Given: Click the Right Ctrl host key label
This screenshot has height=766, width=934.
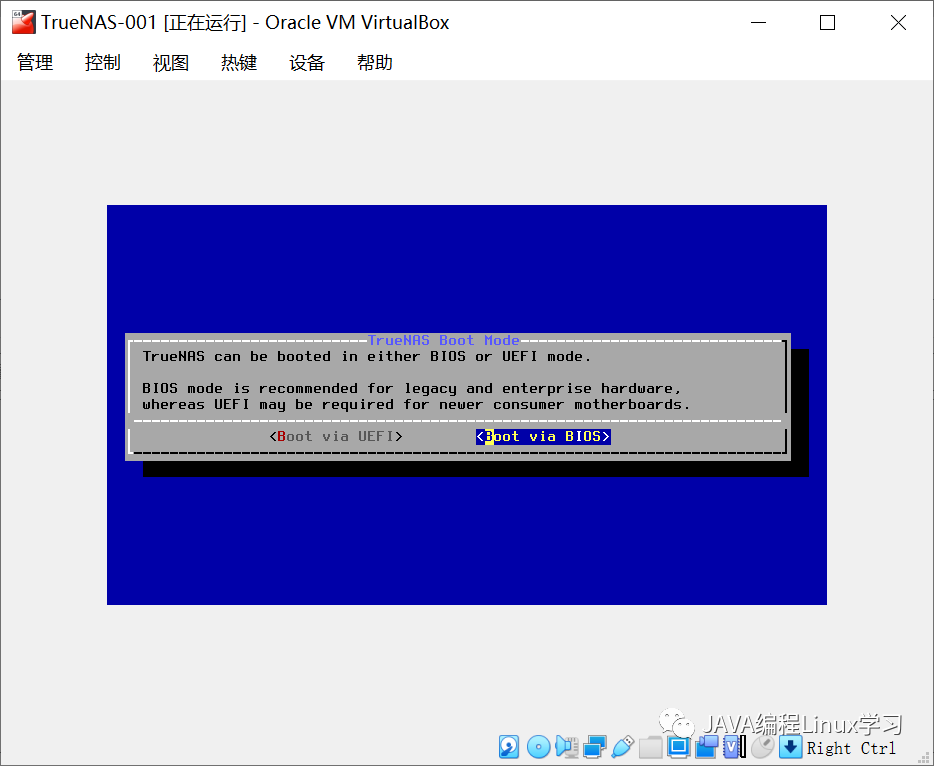Looking at the screenshot, I should (851, 748).
